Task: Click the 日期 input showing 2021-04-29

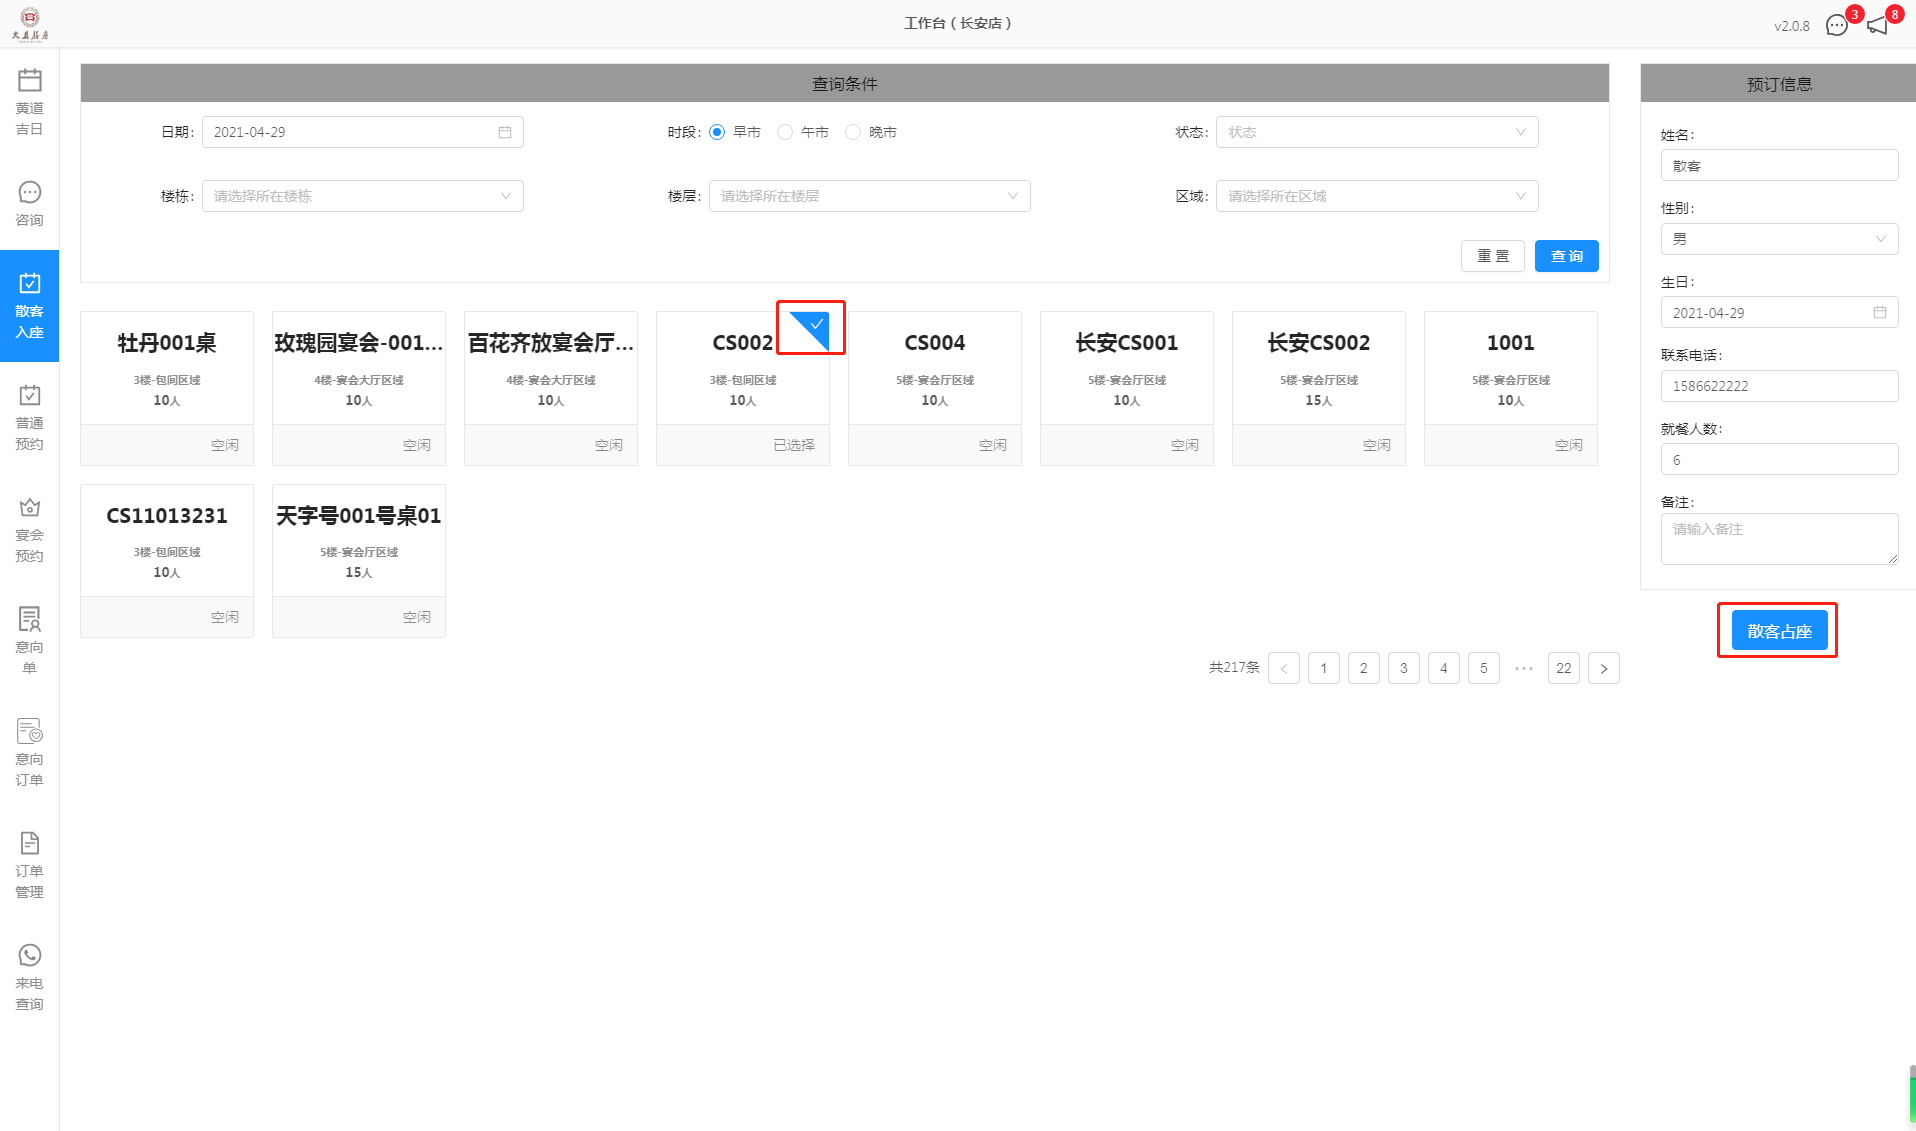Action: pyautogui.click(x=363, y=132)
